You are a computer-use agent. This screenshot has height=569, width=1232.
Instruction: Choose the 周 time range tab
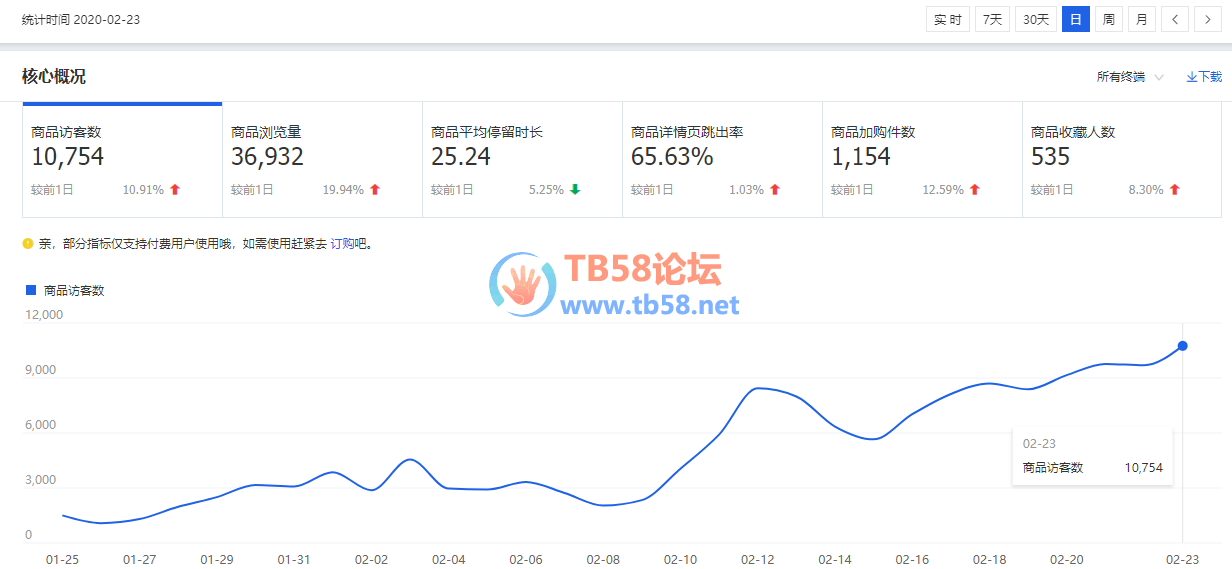click(1108, 19)
